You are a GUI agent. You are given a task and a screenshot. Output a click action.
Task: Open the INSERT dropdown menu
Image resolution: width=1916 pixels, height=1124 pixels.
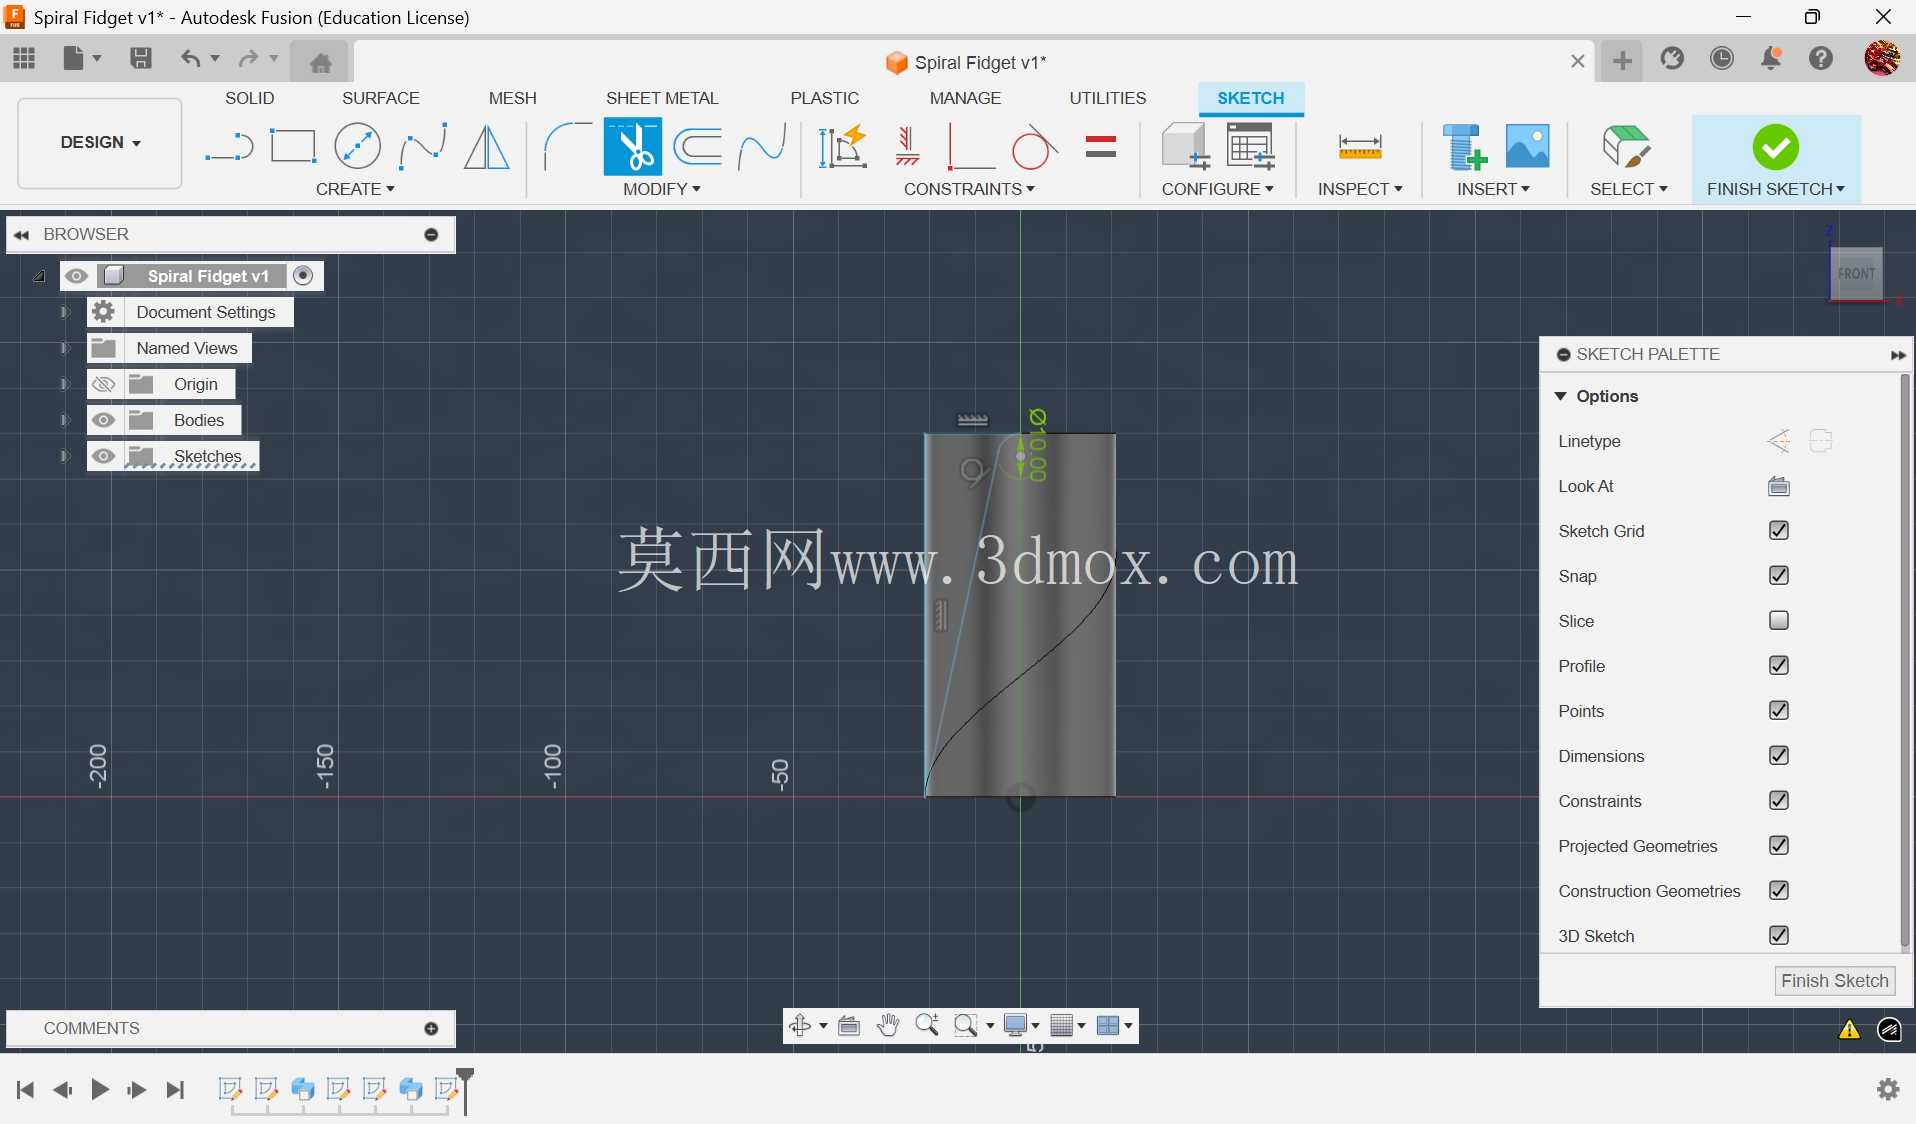click(x=1492, y=189)
